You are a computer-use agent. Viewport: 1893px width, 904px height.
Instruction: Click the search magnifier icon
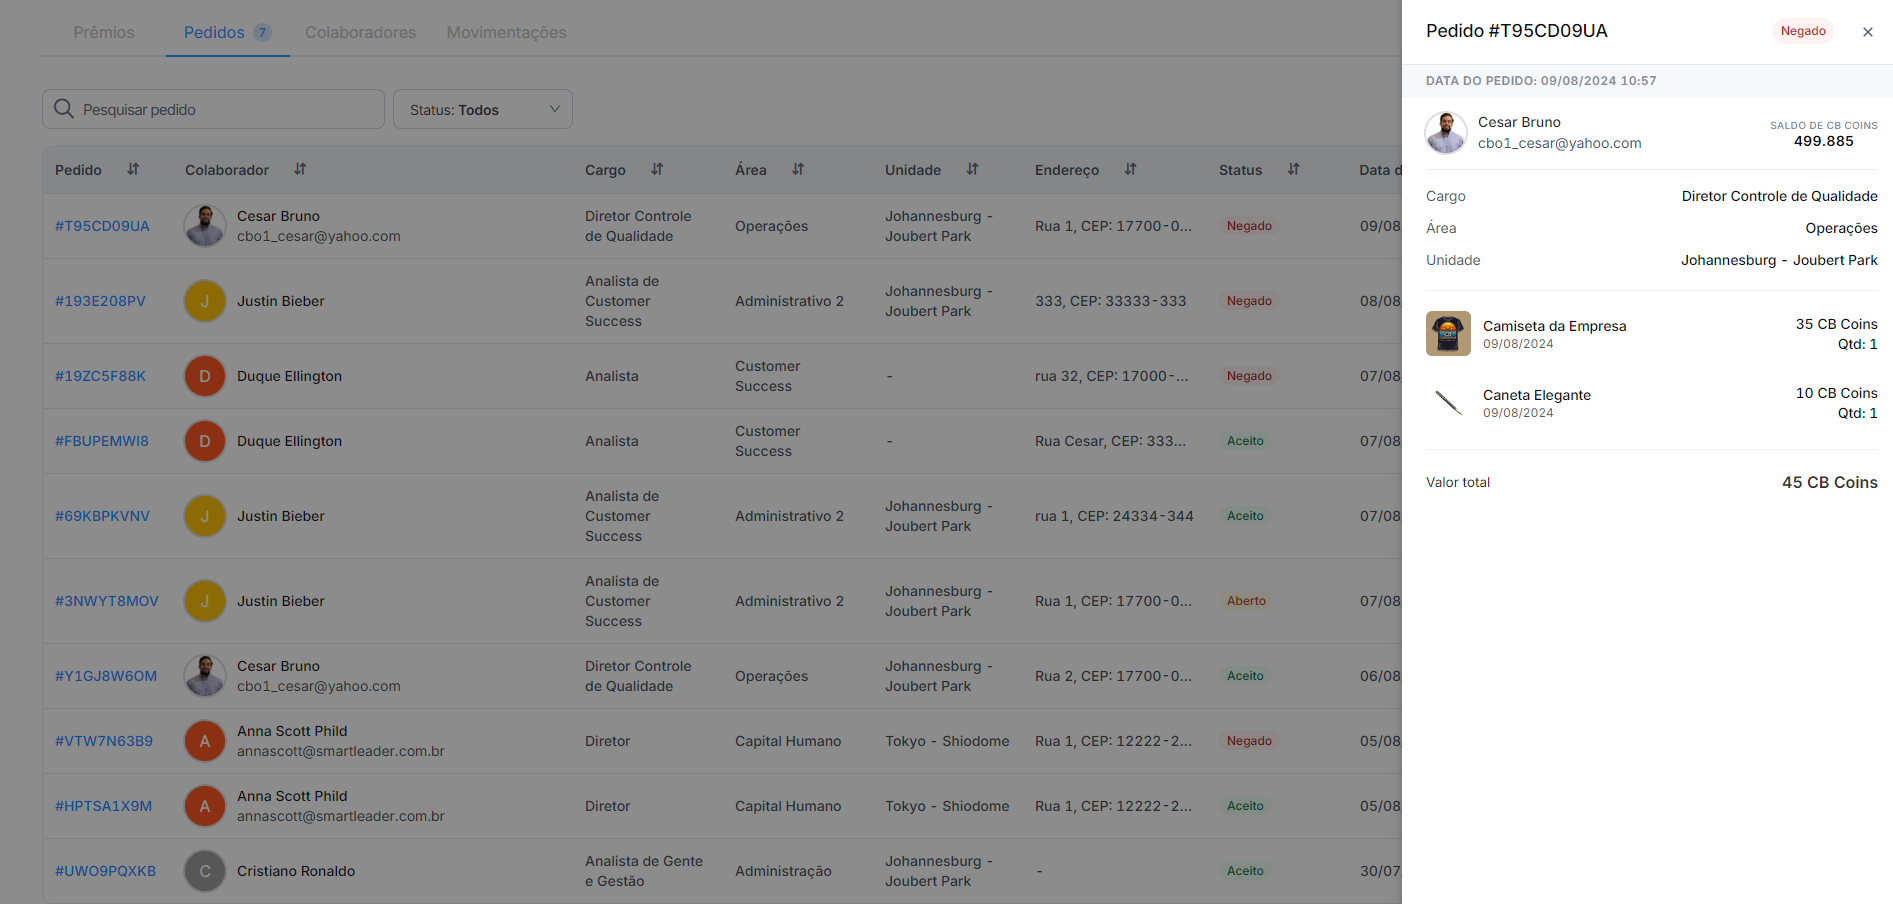point(64,109)
